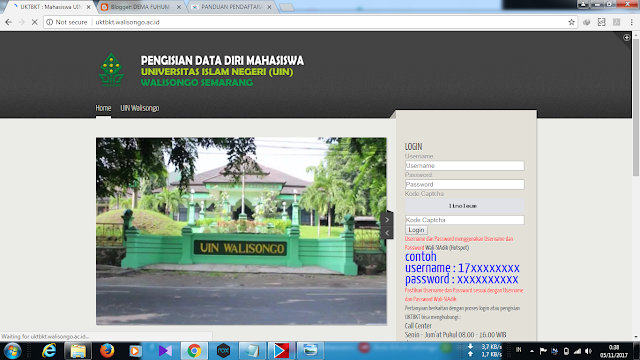
Task: Bookmark this page with the star icon
Action: click(x=571, y=22)
